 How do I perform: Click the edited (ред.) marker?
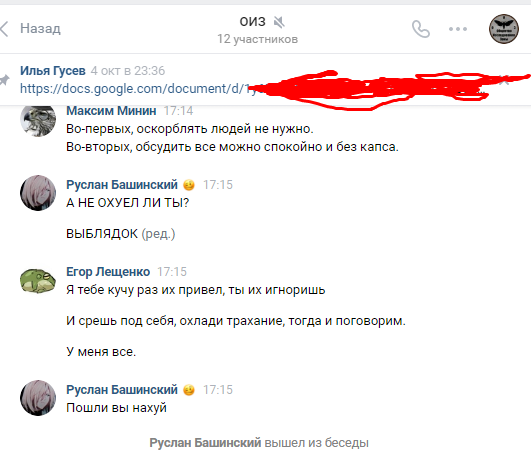point(158,234)
